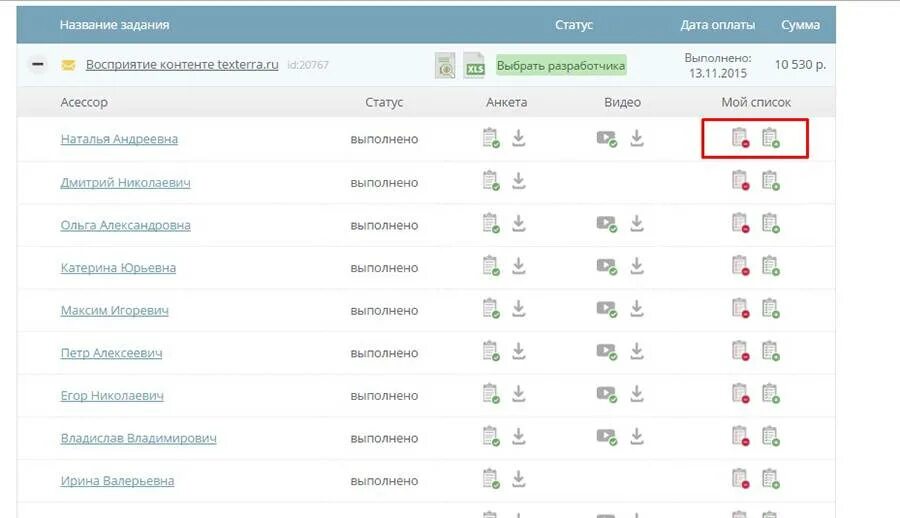View Наталья Андреевна's questionnaire form
Screen dimensions: 900x518
tap(491, 138)
